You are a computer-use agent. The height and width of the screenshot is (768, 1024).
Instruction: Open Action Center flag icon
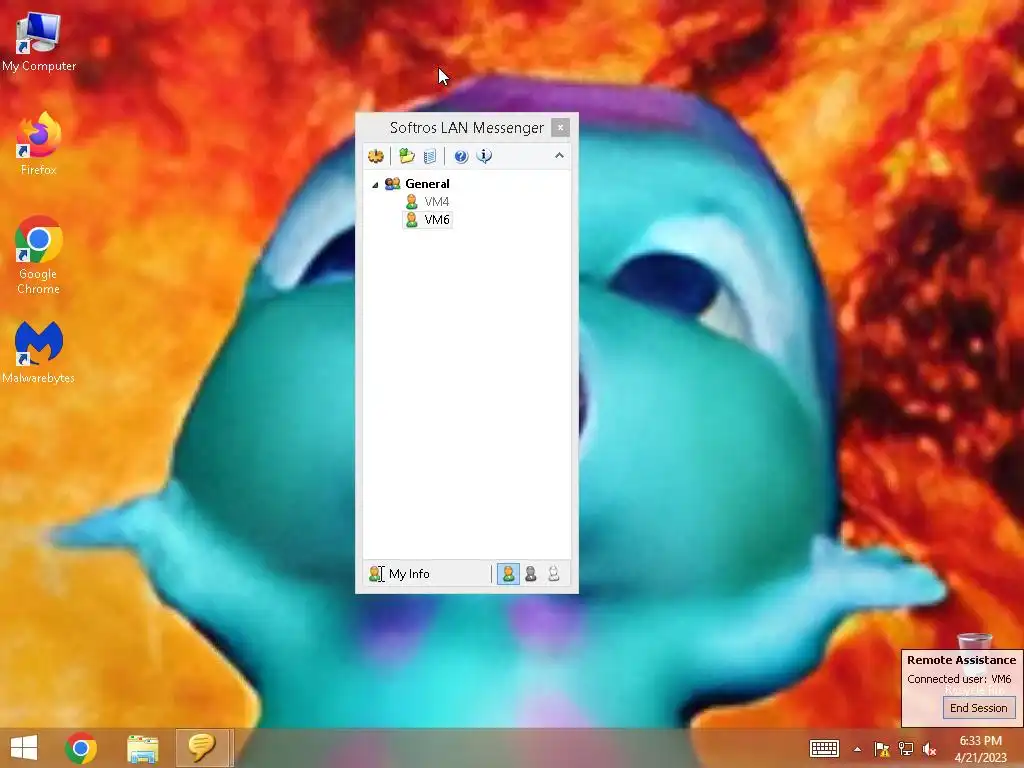point(882,749)
